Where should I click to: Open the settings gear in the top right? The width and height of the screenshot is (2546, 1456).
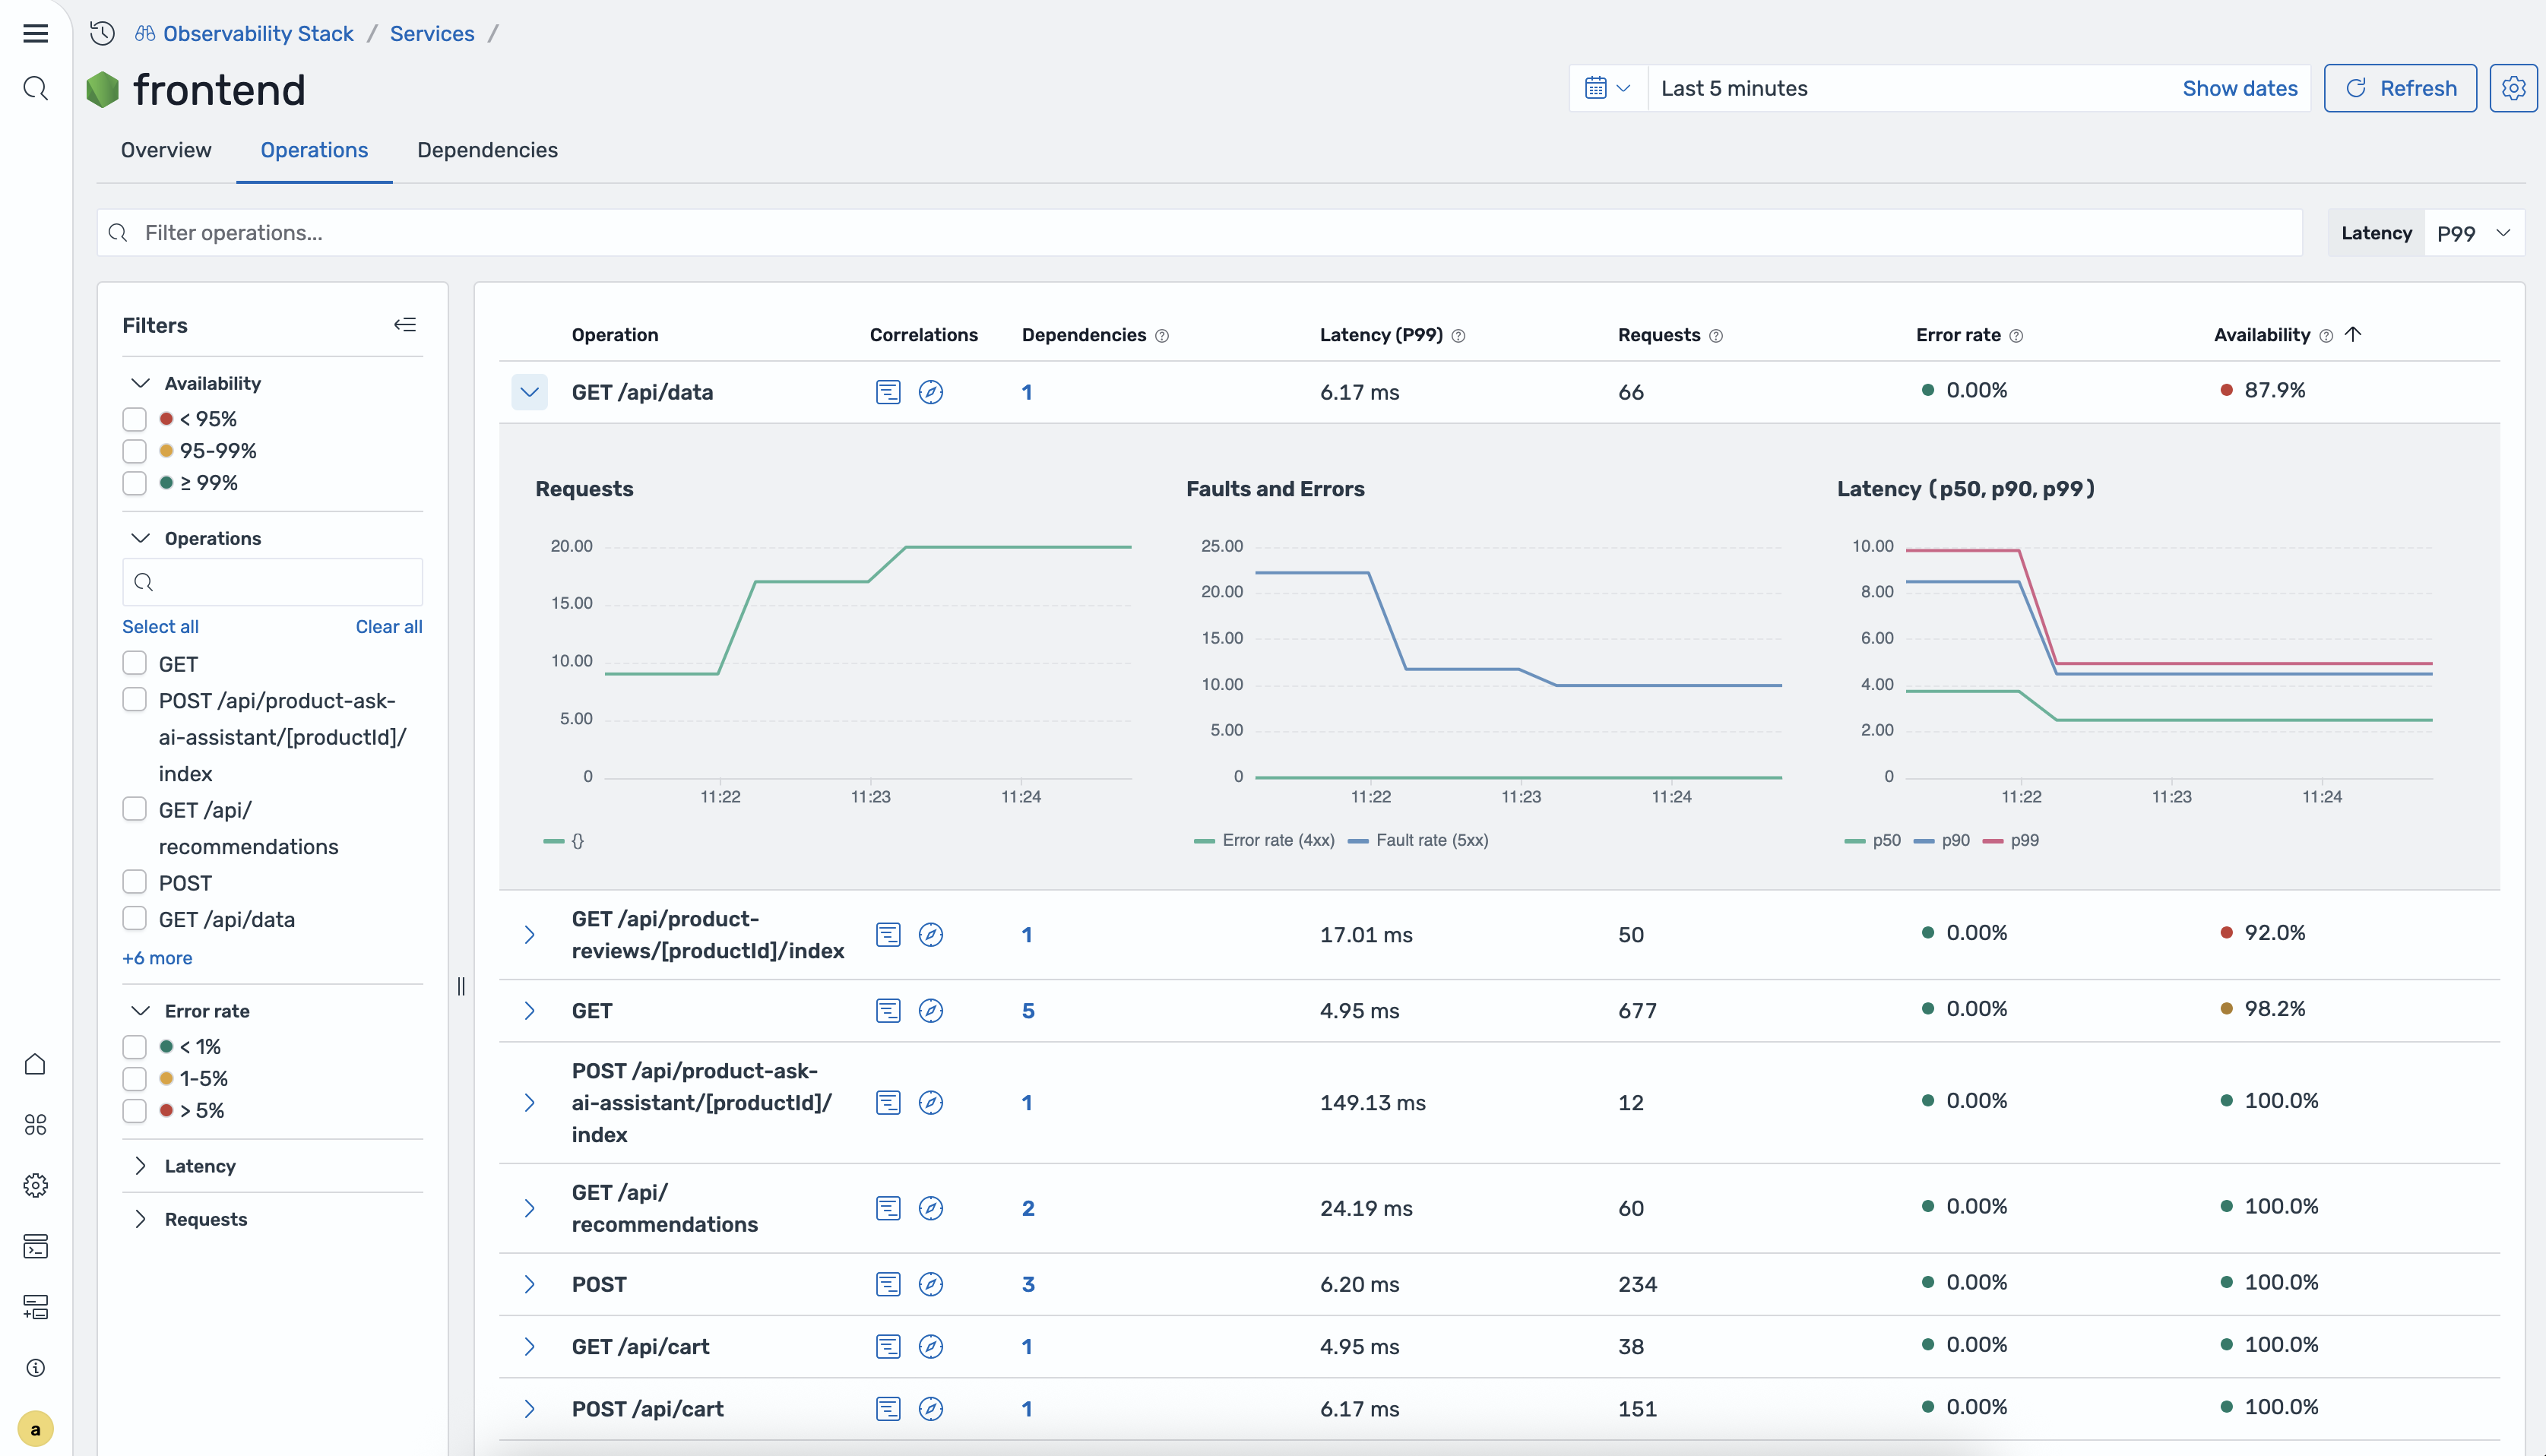pos(2515,88)
